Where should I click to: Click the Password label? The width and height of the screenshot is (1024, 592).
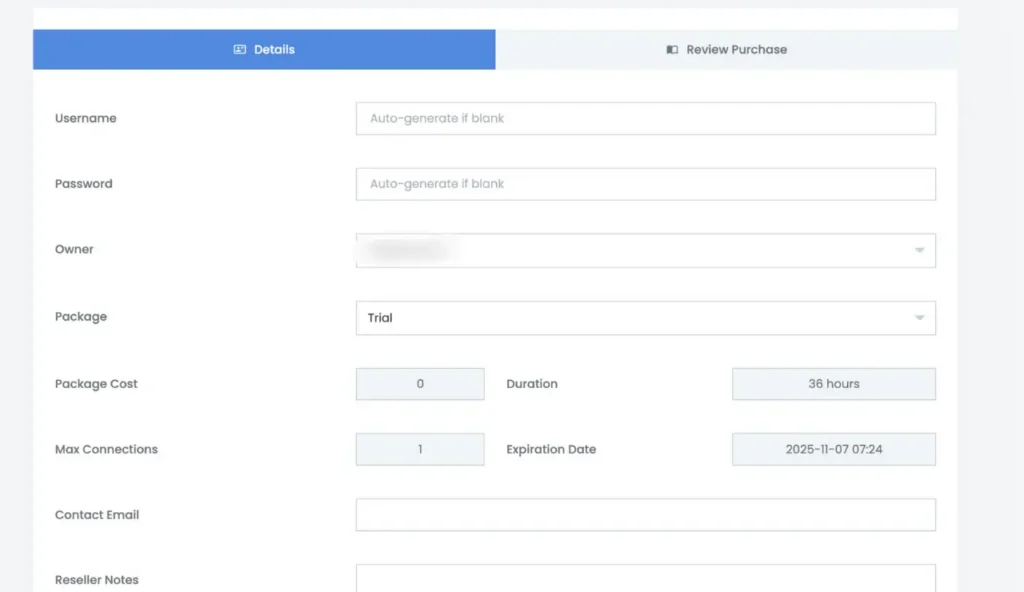tap(84, 184)
